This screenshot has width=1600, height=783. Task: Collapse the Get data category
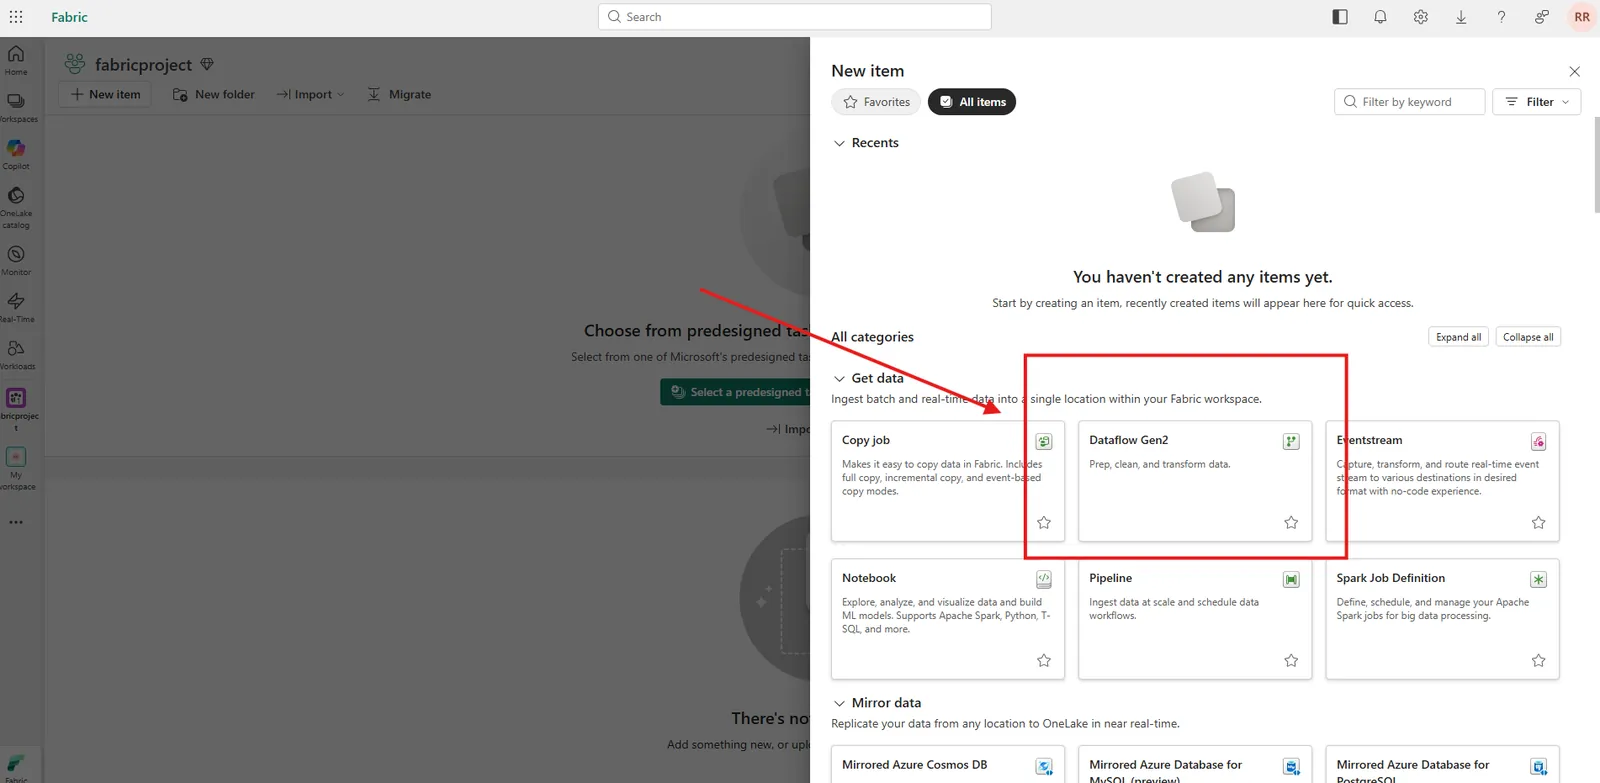[x=839, y=378]
